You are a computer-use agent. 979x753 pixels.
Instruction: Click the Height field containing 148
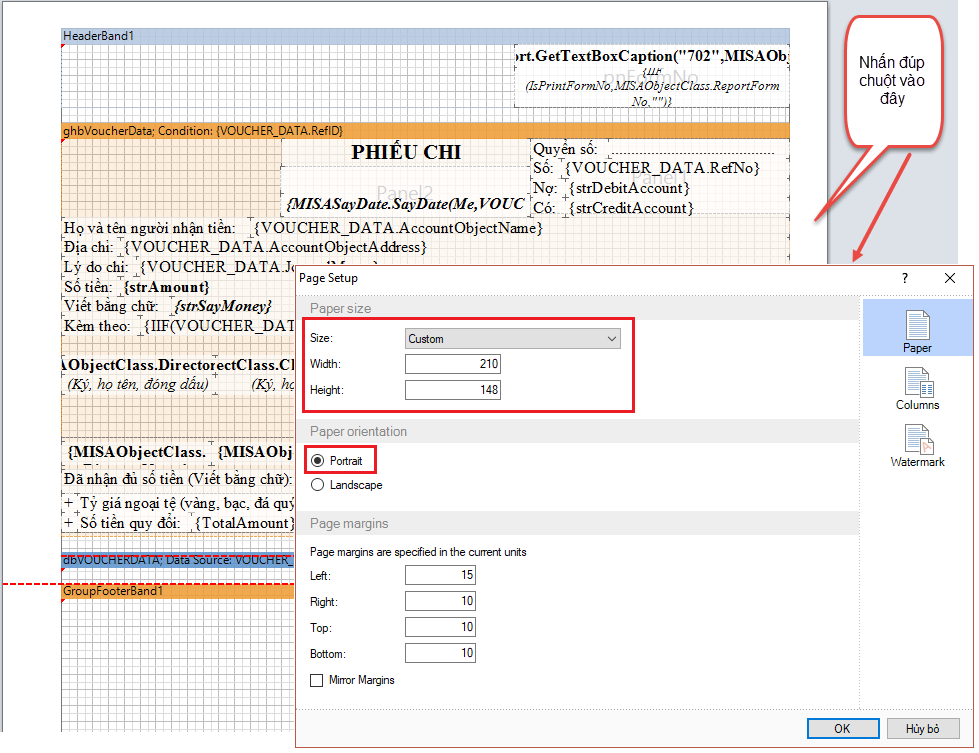tap(452, 389)
